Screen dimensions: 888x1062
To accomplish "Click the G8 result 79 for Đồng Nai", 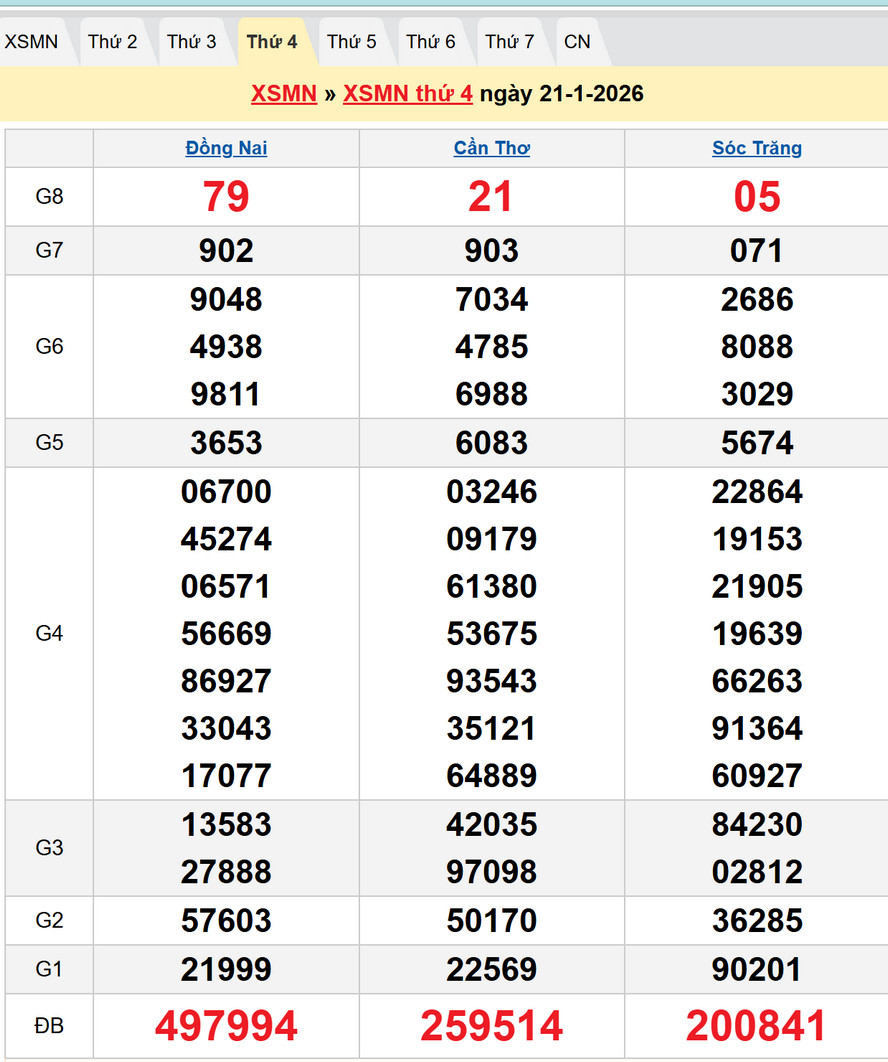I will [226, 196].
